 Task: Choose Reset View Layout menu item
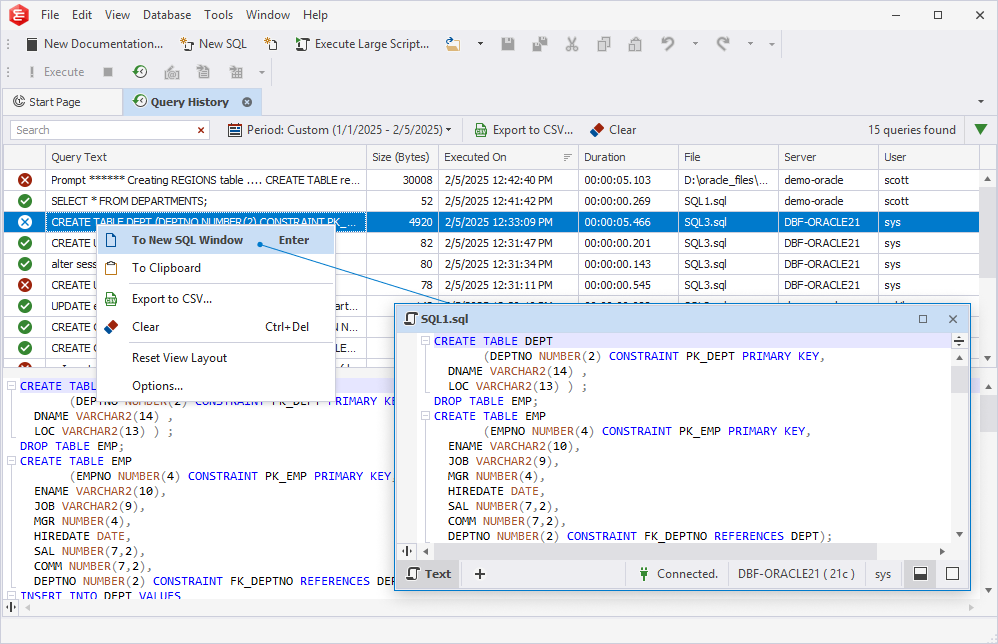coord(216,358)
